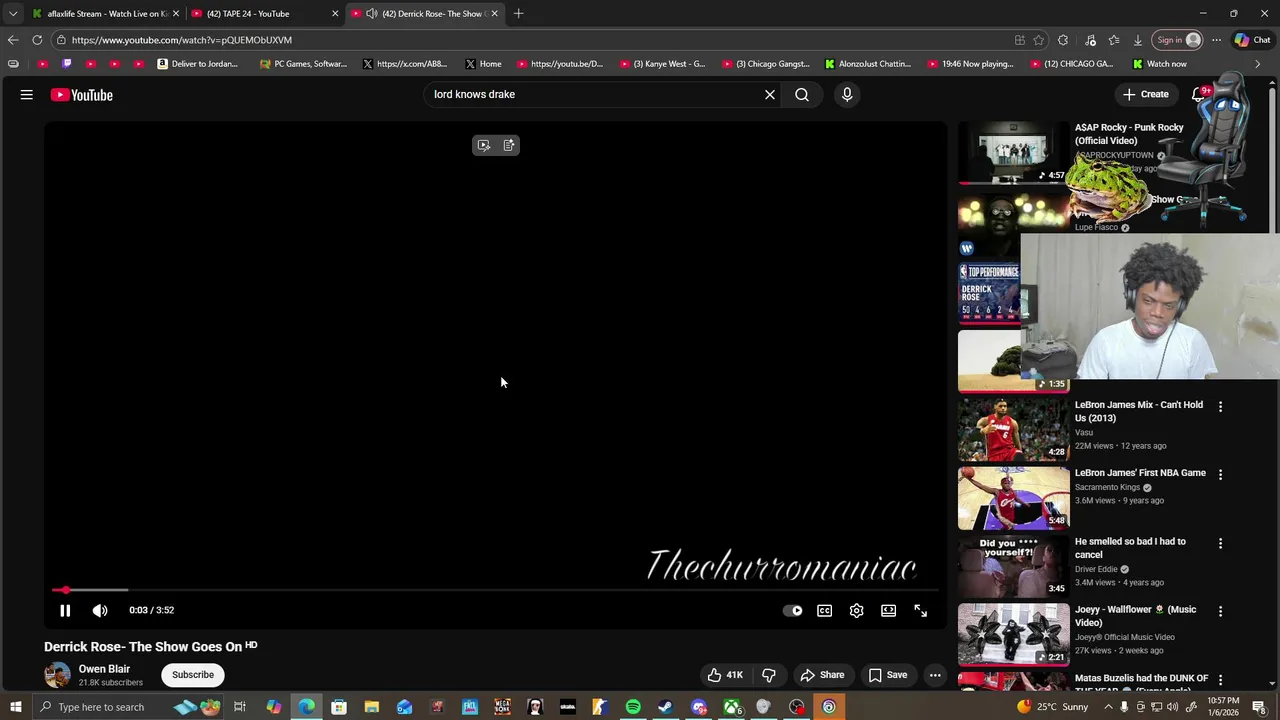Open a new browser tab
This screenshot has width=1280, height=720.
point(518,13)
